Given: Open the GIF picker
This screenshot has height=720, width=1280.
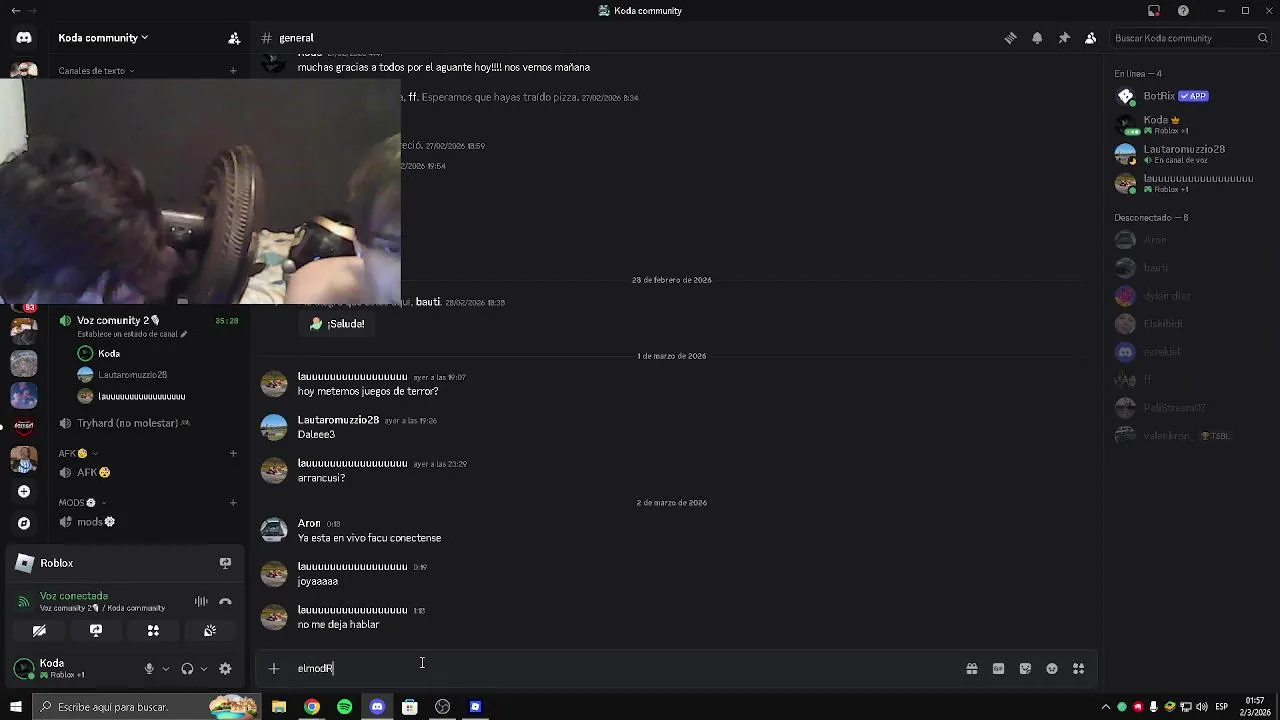Looking at the screenshot, I should 998,669.
